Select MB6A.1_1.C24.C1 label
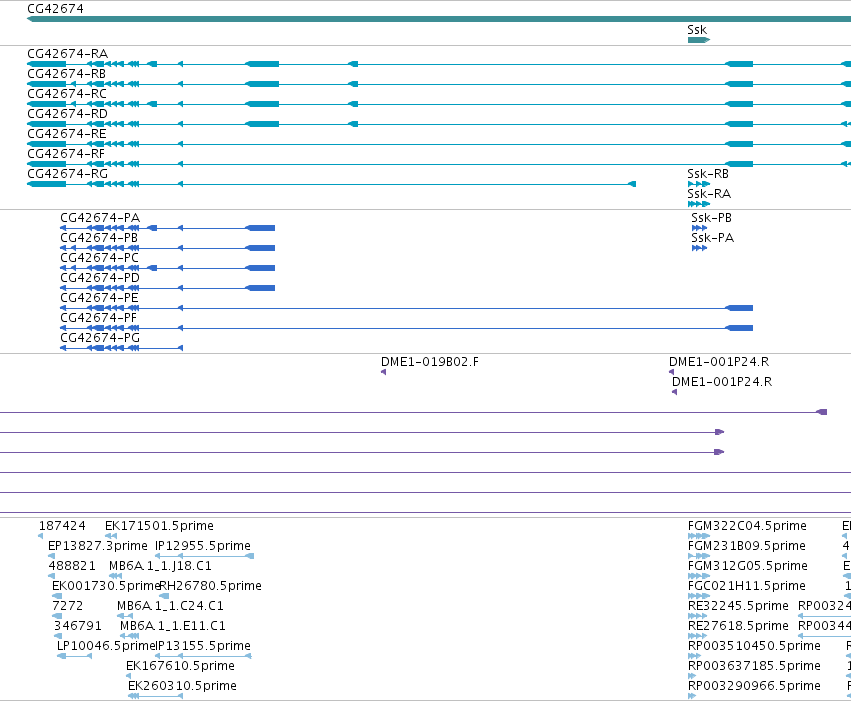Screen dimensions: 851x701 tap(170, 606)
